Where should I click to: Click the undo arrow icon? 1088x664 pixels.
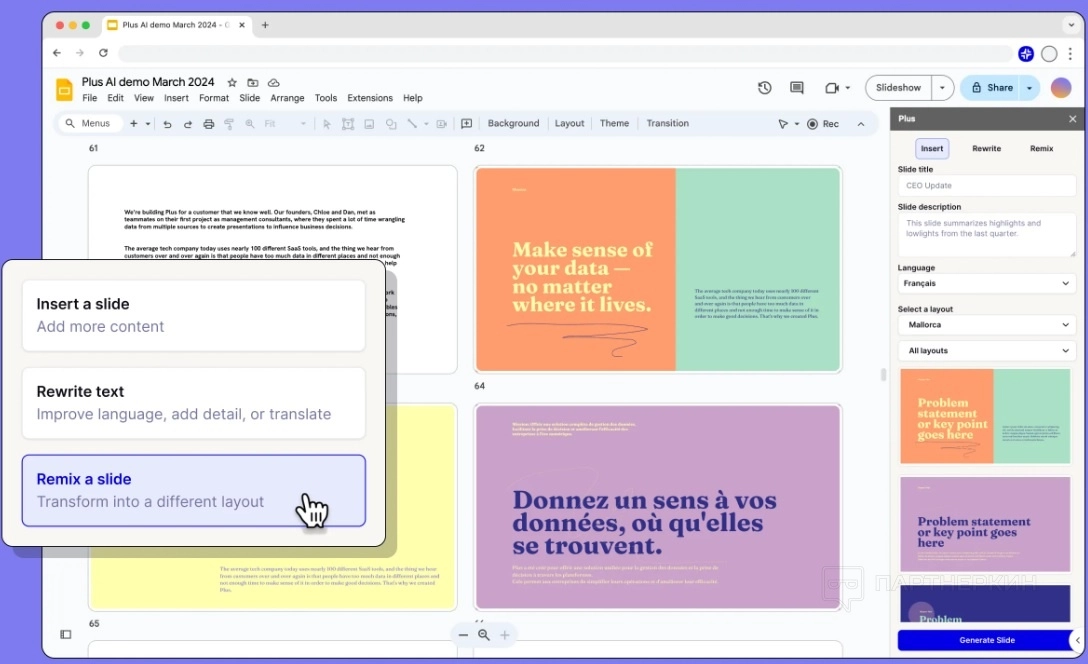point(167,124)
